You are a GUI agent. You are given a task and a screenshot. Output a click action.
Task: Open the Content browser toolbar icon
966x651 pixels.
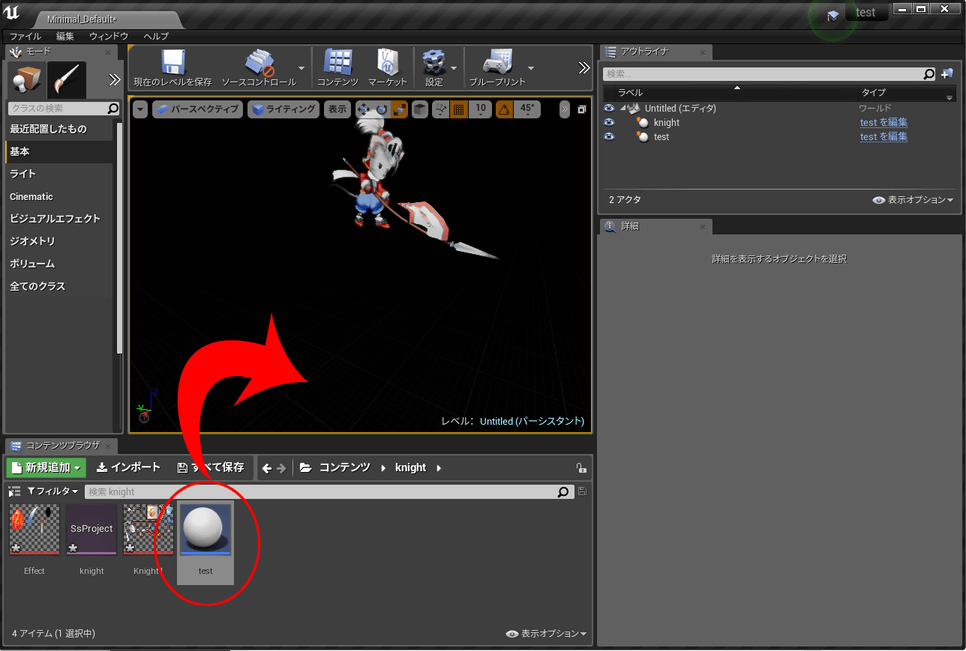click(x=338, y=62)
